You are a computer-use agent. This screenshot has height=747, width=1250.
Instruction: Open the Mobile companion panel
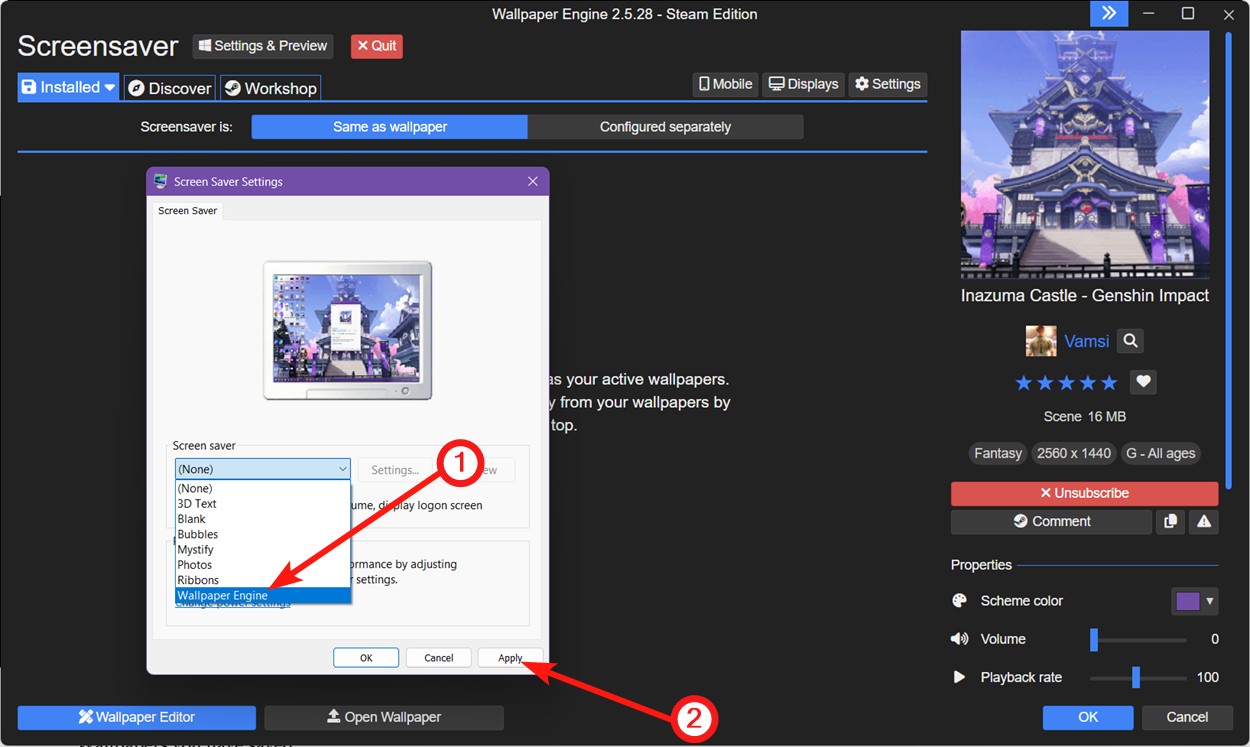pos(724,84)
